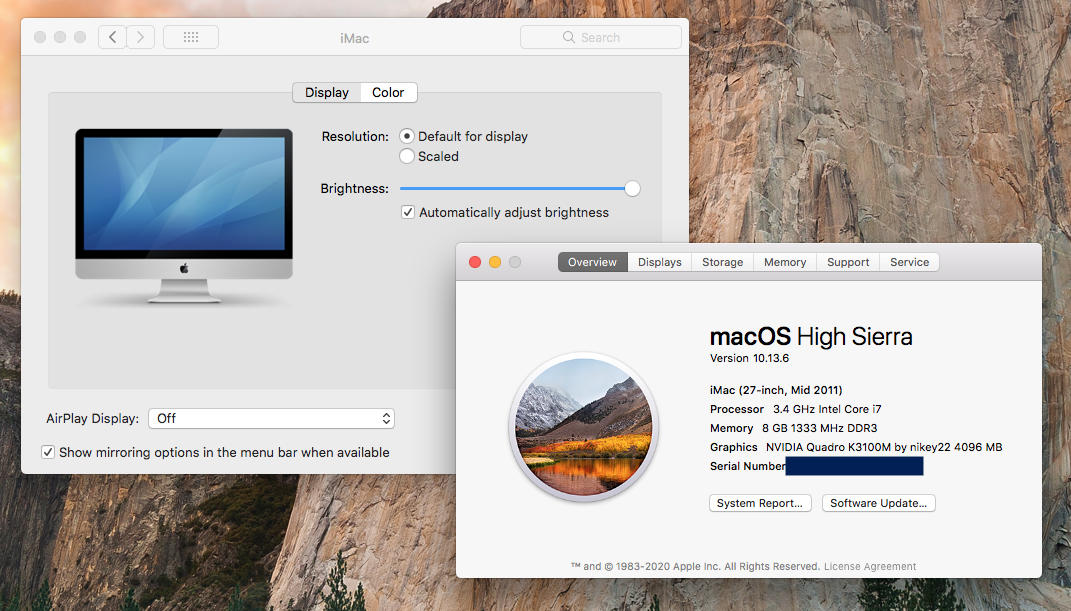Open the Service tab
1071x611 pixels.
click(x=909, y=262)
